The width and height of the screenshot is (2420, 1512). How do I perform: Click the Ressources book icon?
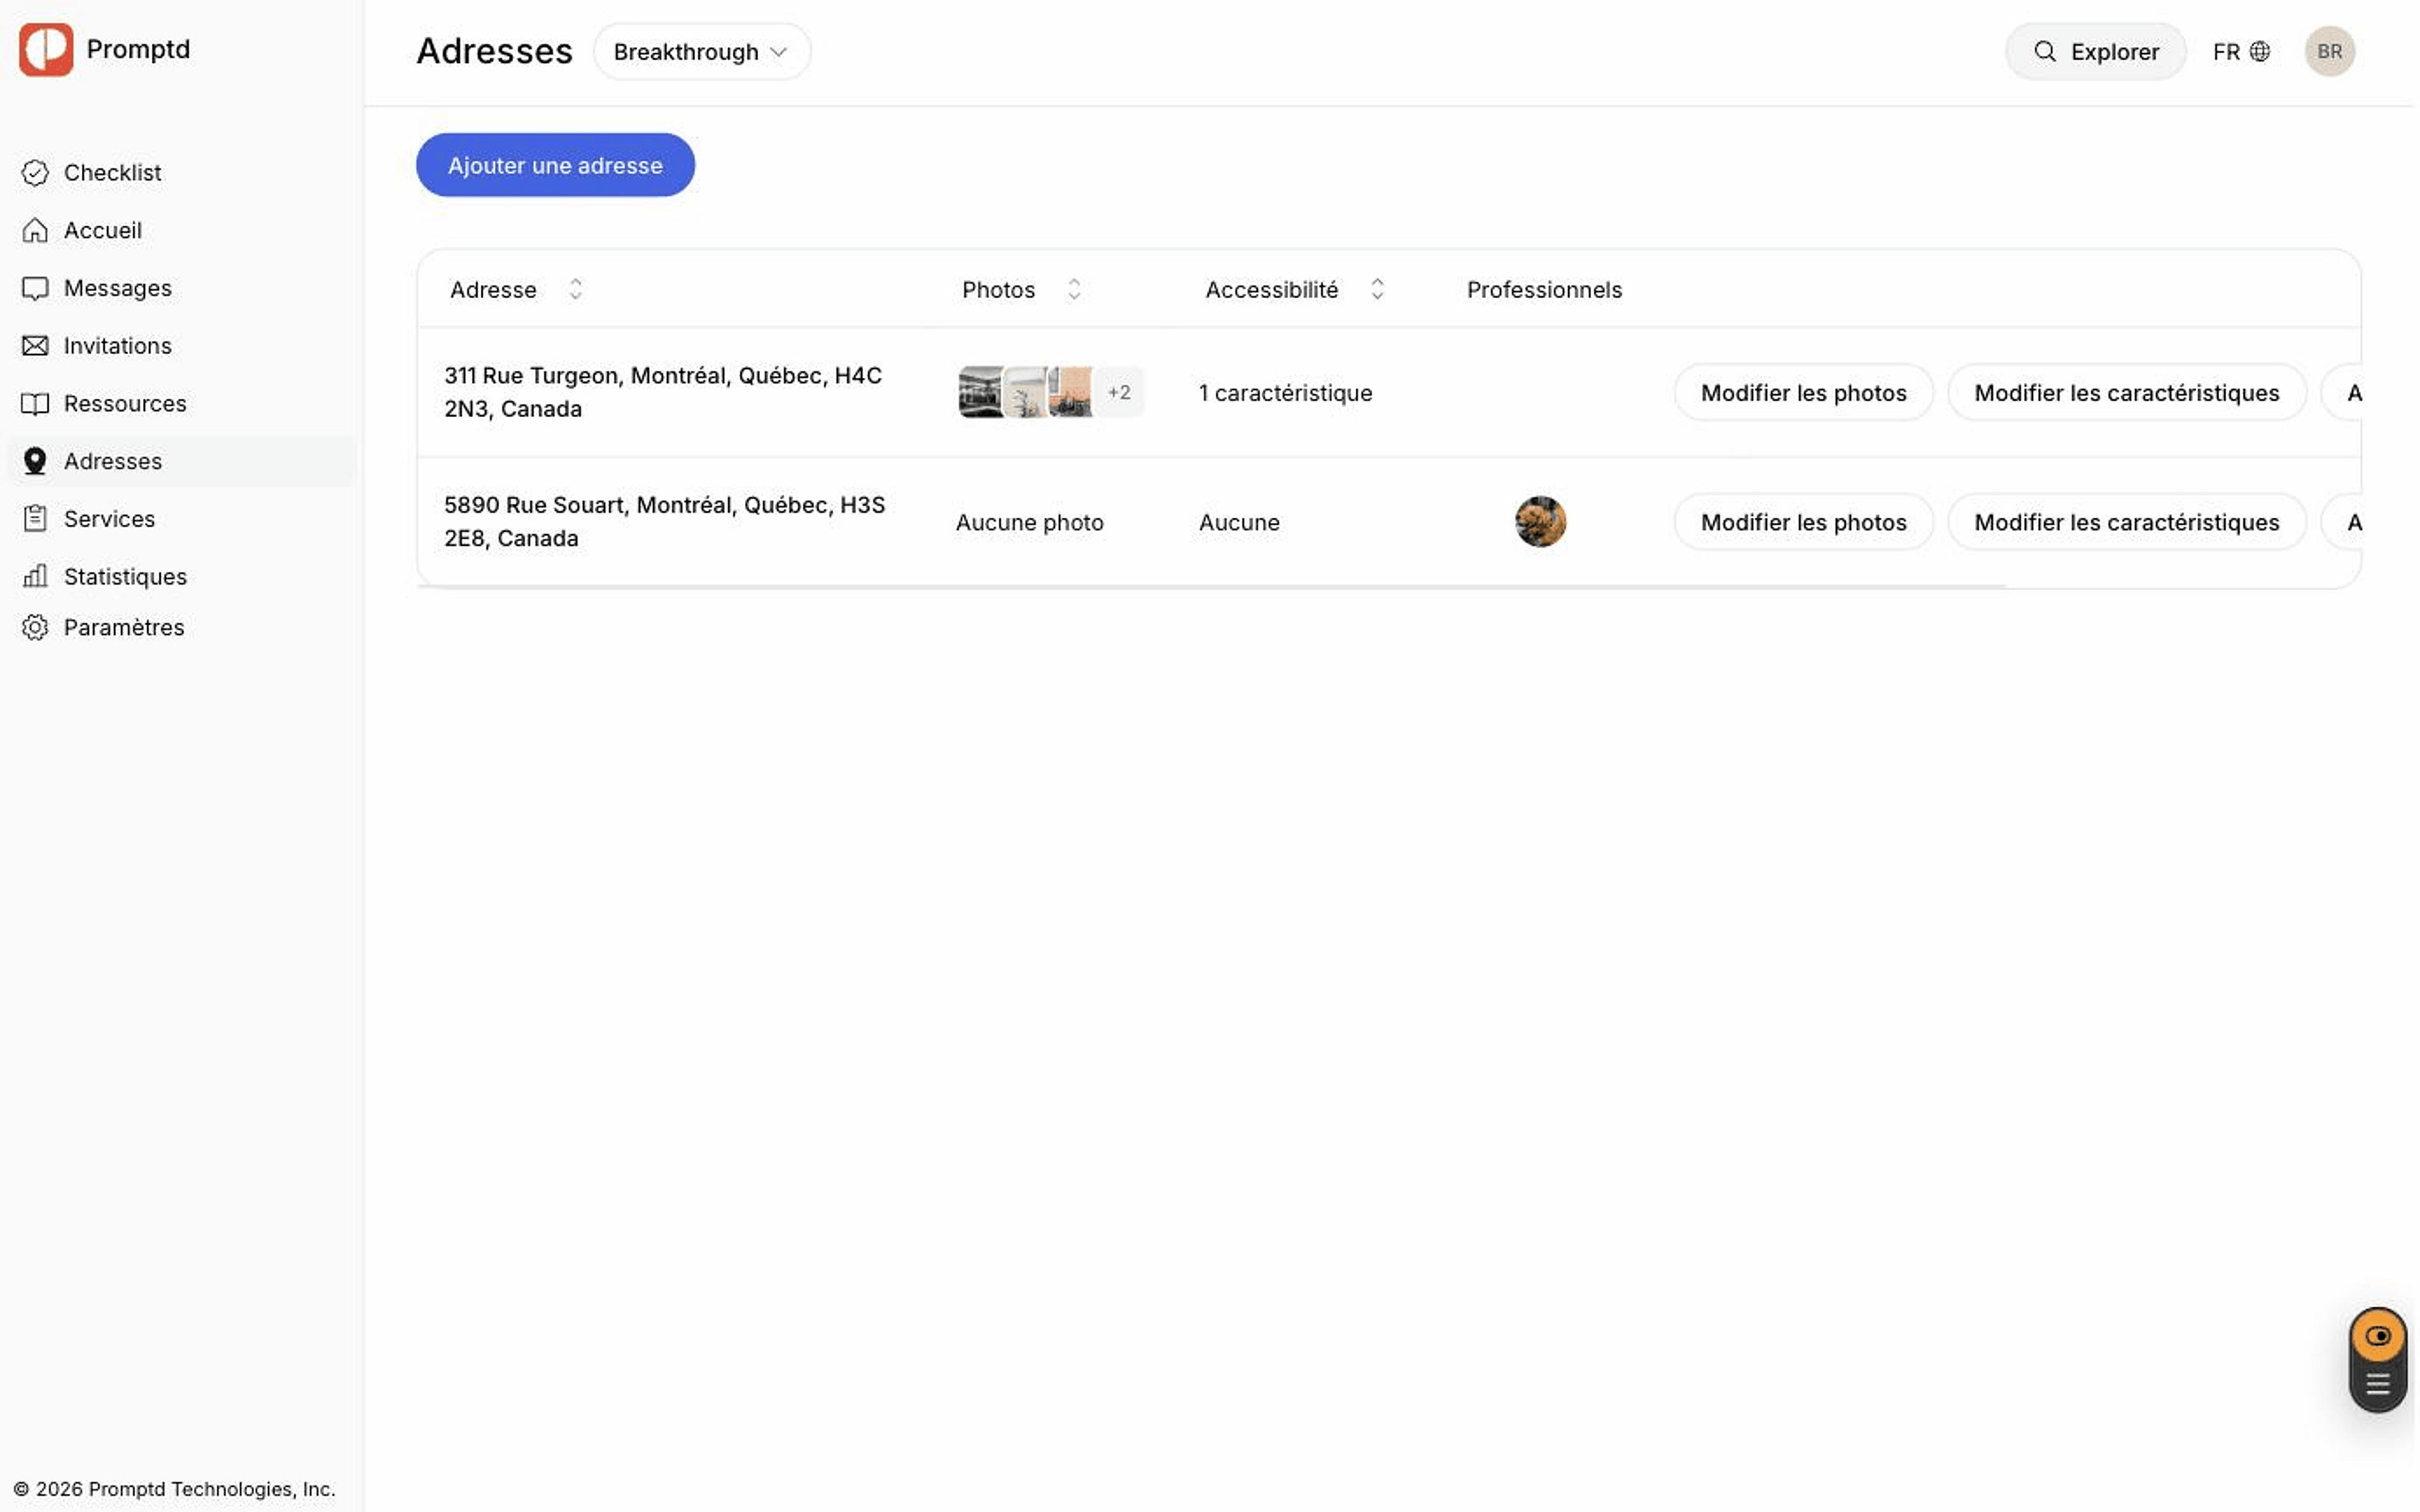pos(35,404)
